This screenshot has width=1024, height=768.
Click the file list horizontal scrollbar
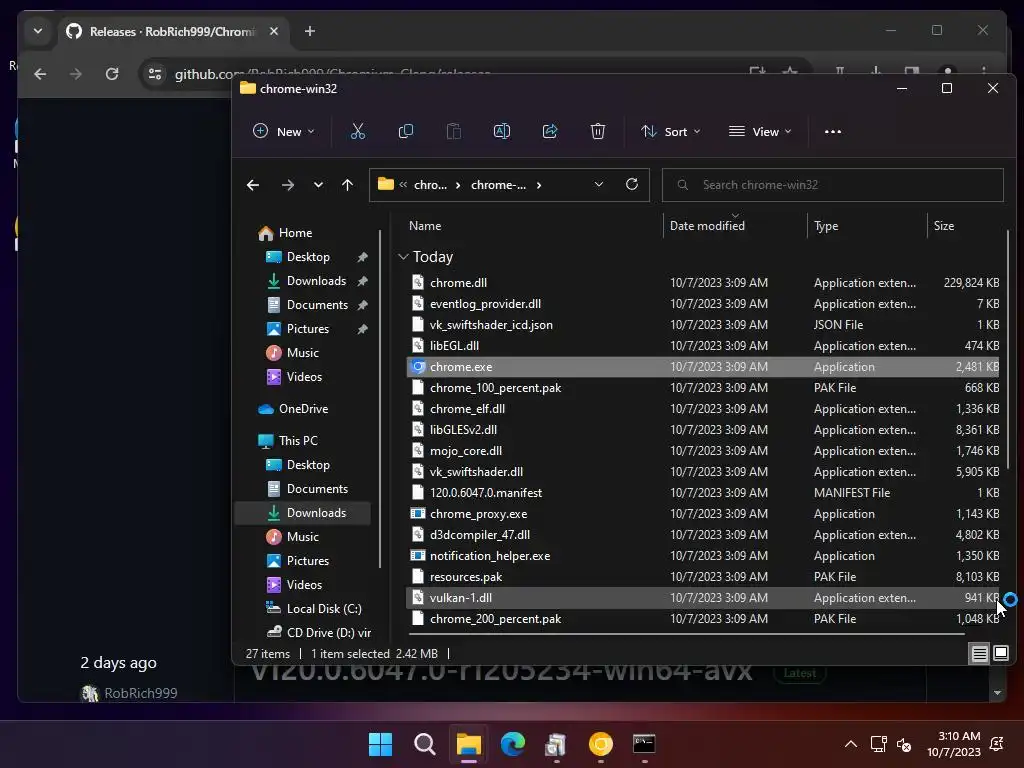point(686,633)
